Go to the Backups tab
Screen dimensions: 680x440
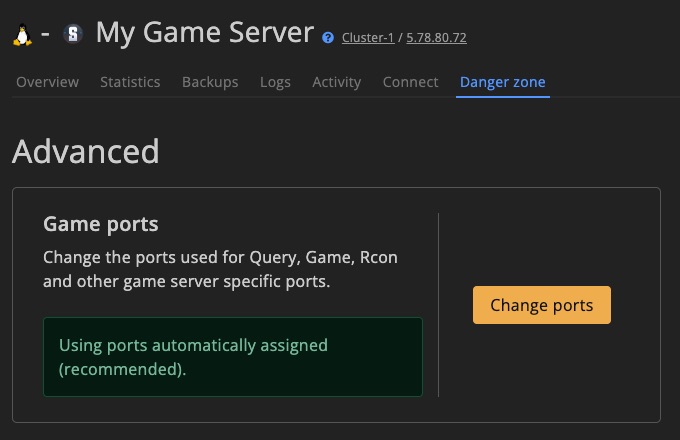(x=210, y=82)
